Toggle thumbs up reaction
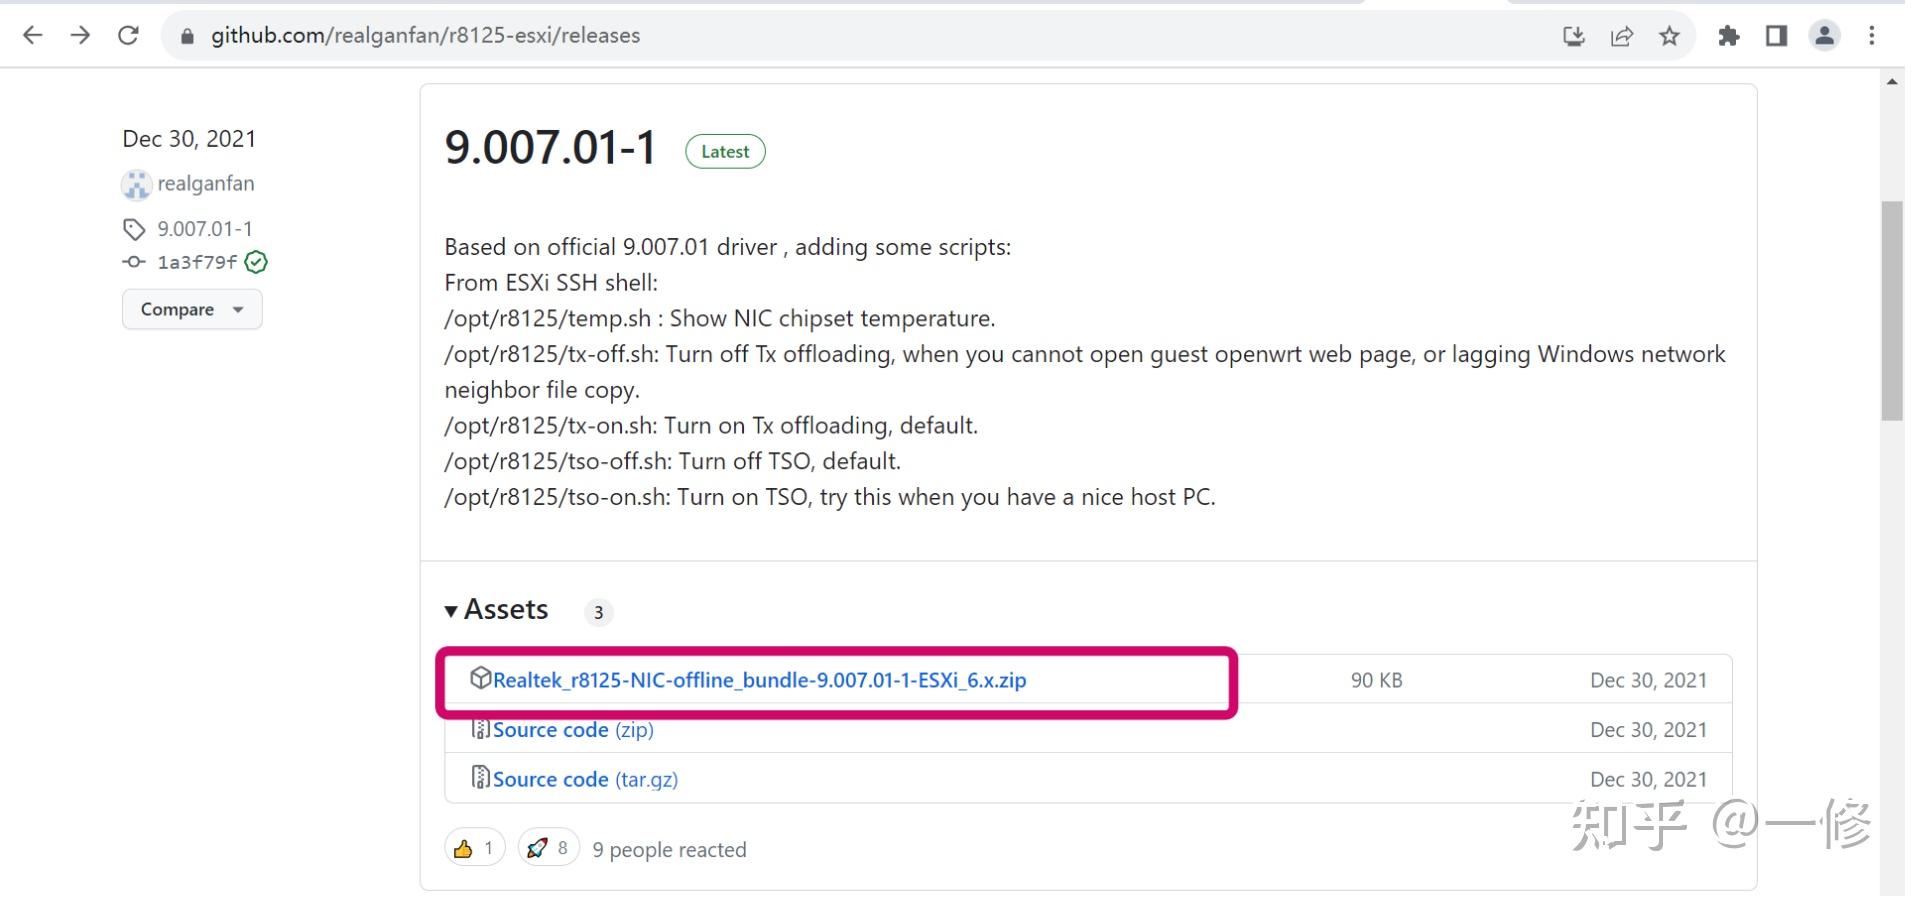This screenshot has height=902, width=1920. (474, 849)
